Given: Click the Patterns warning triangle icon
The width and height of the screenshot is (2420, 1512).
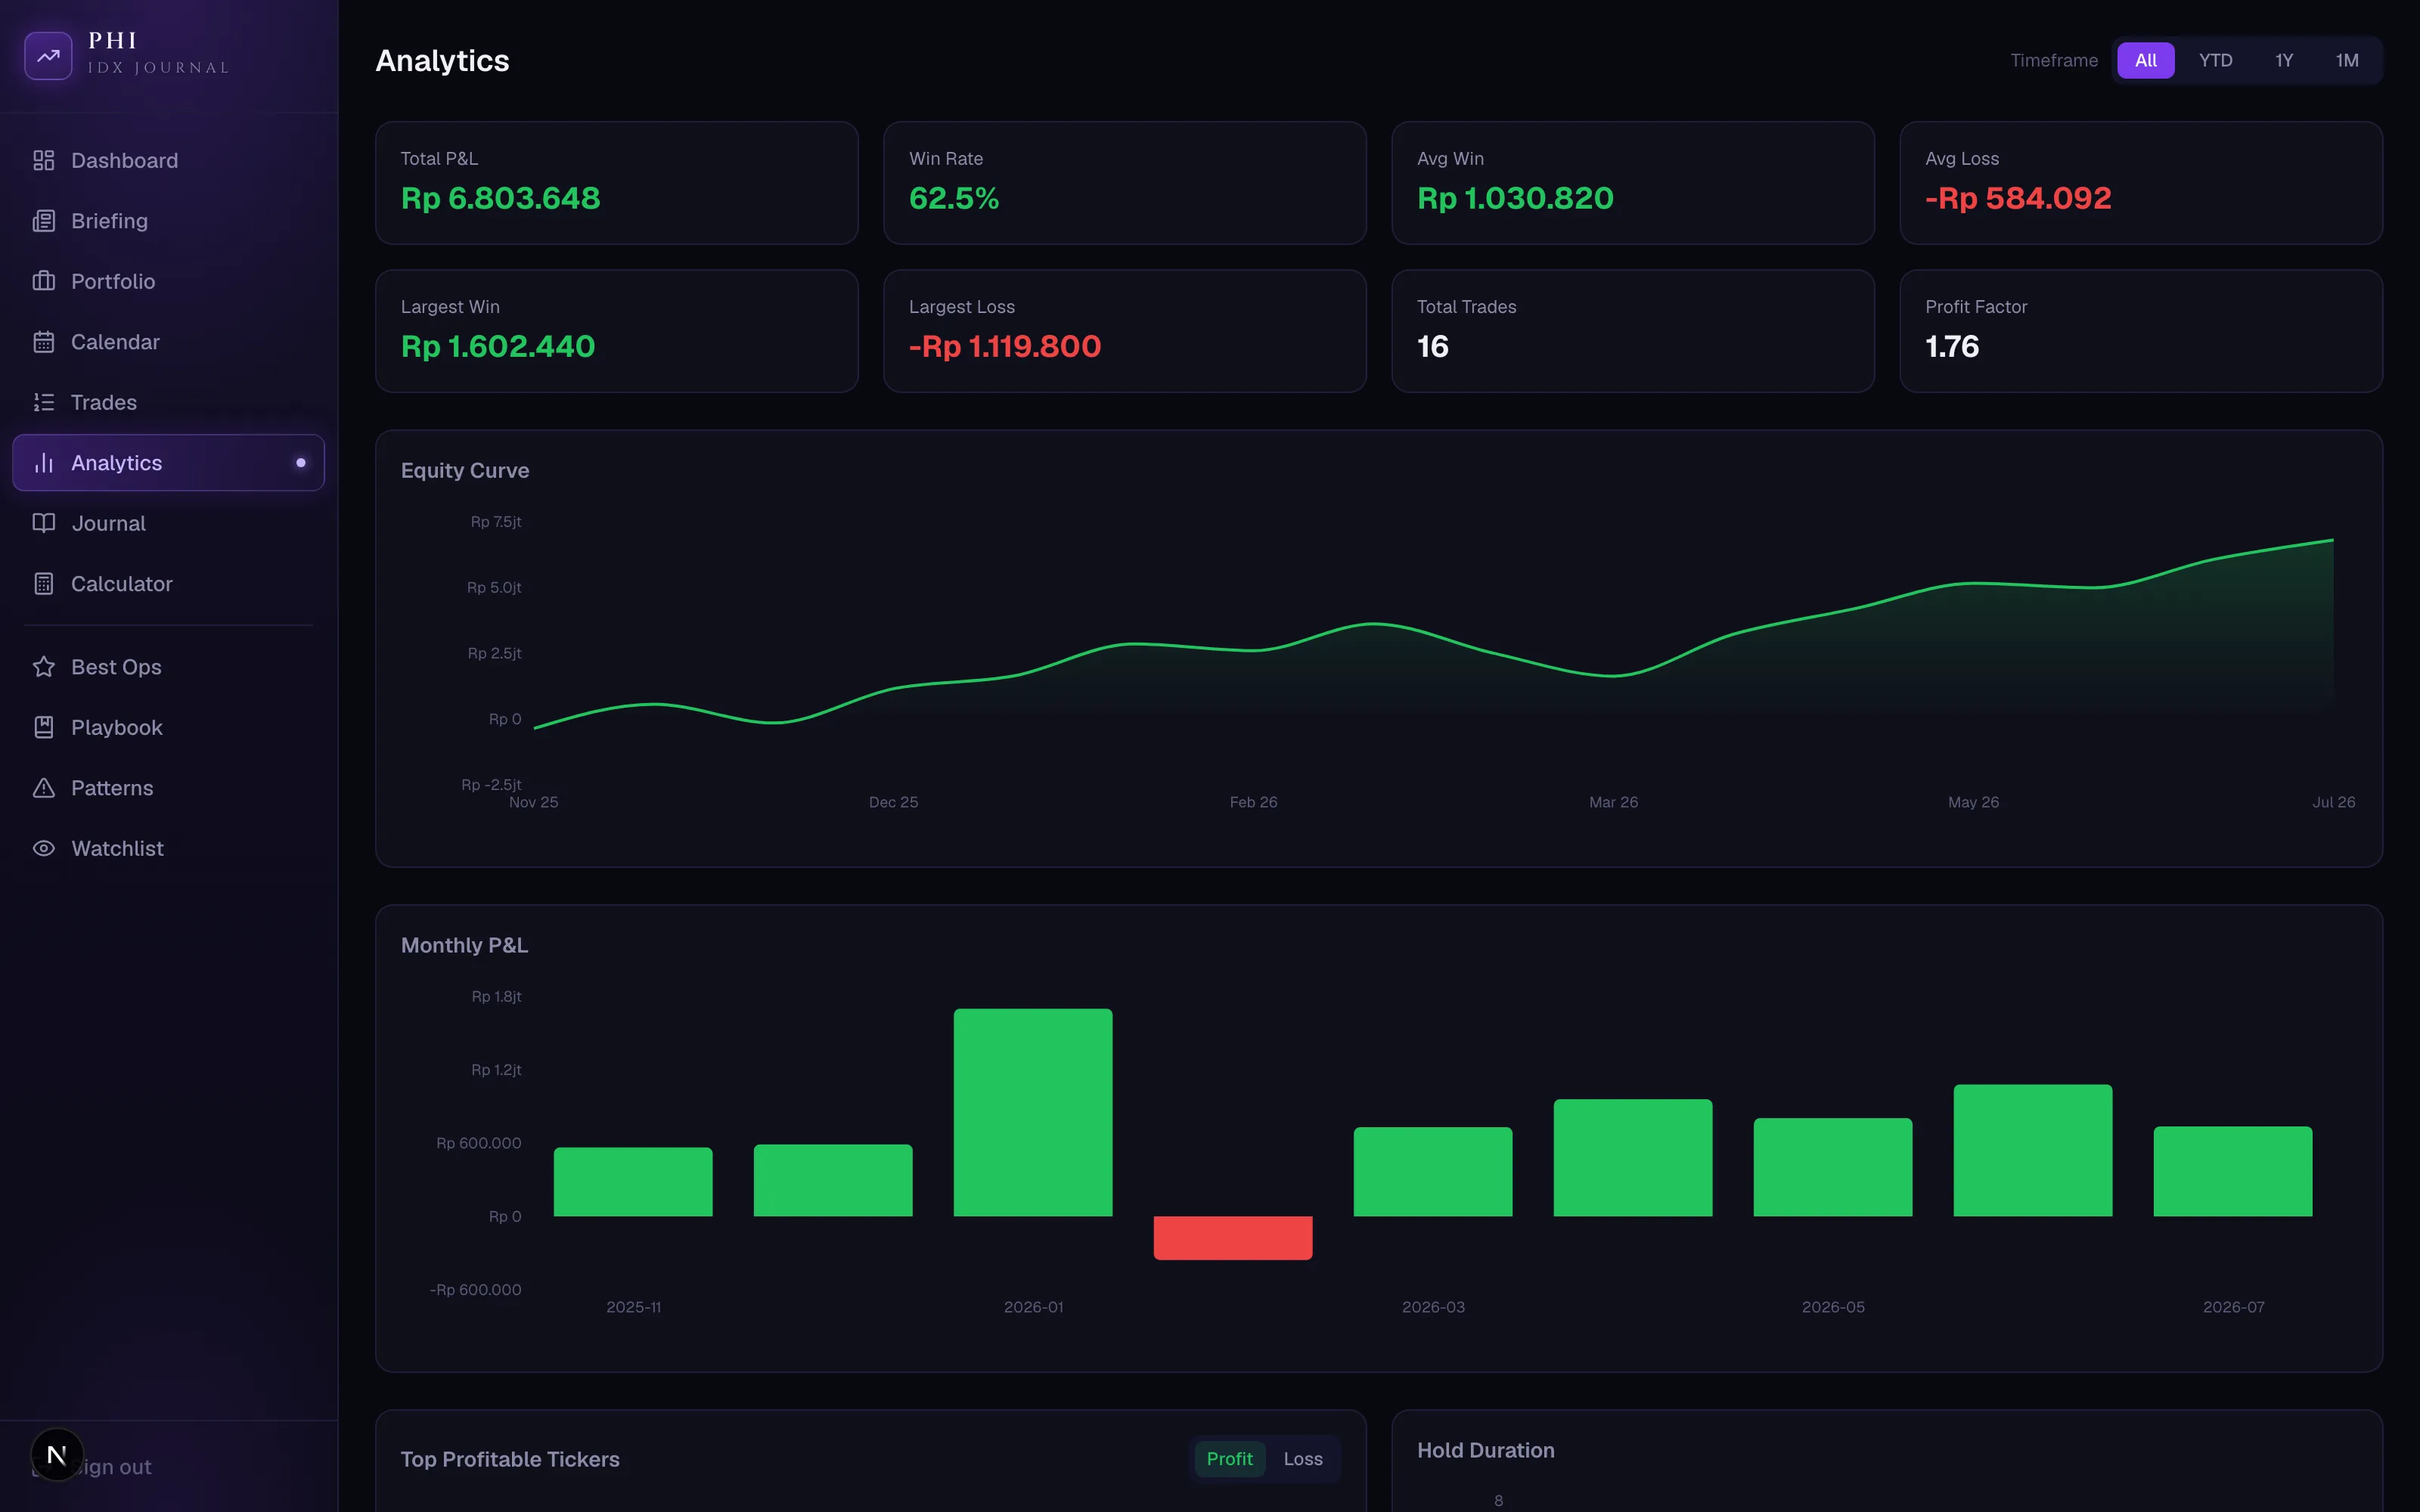Looking at the screenshot, I should coord(43,788).
